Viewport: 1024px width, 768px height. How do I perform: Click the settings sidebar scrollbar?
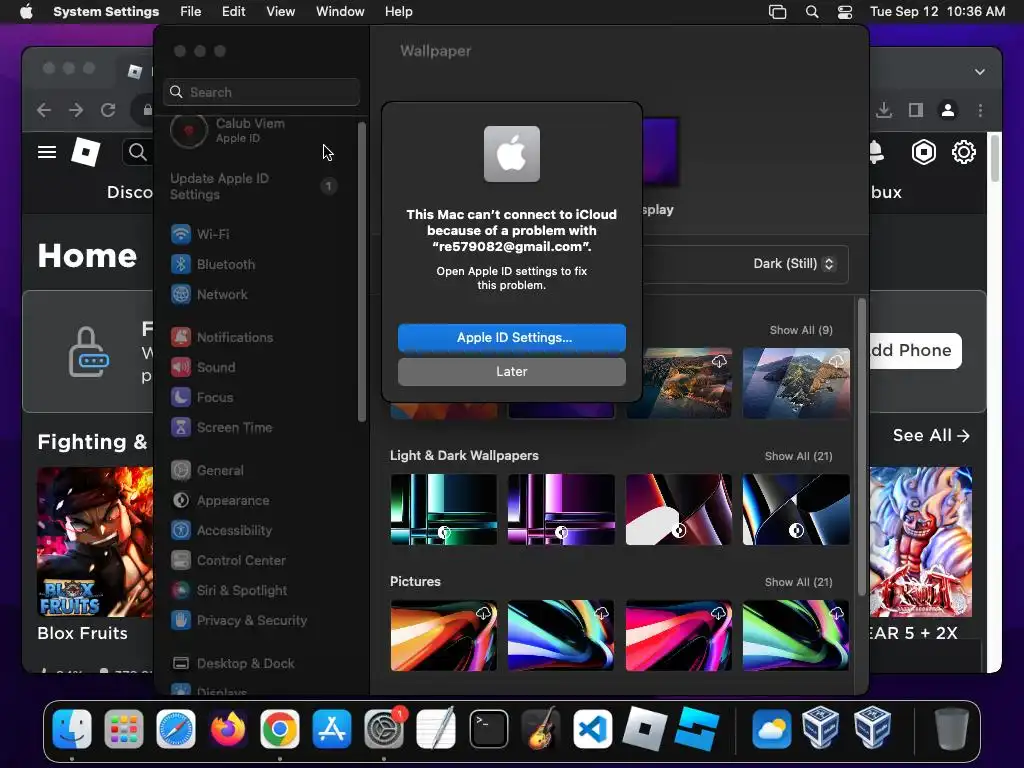pyautogui.click(x=362, y=272)
